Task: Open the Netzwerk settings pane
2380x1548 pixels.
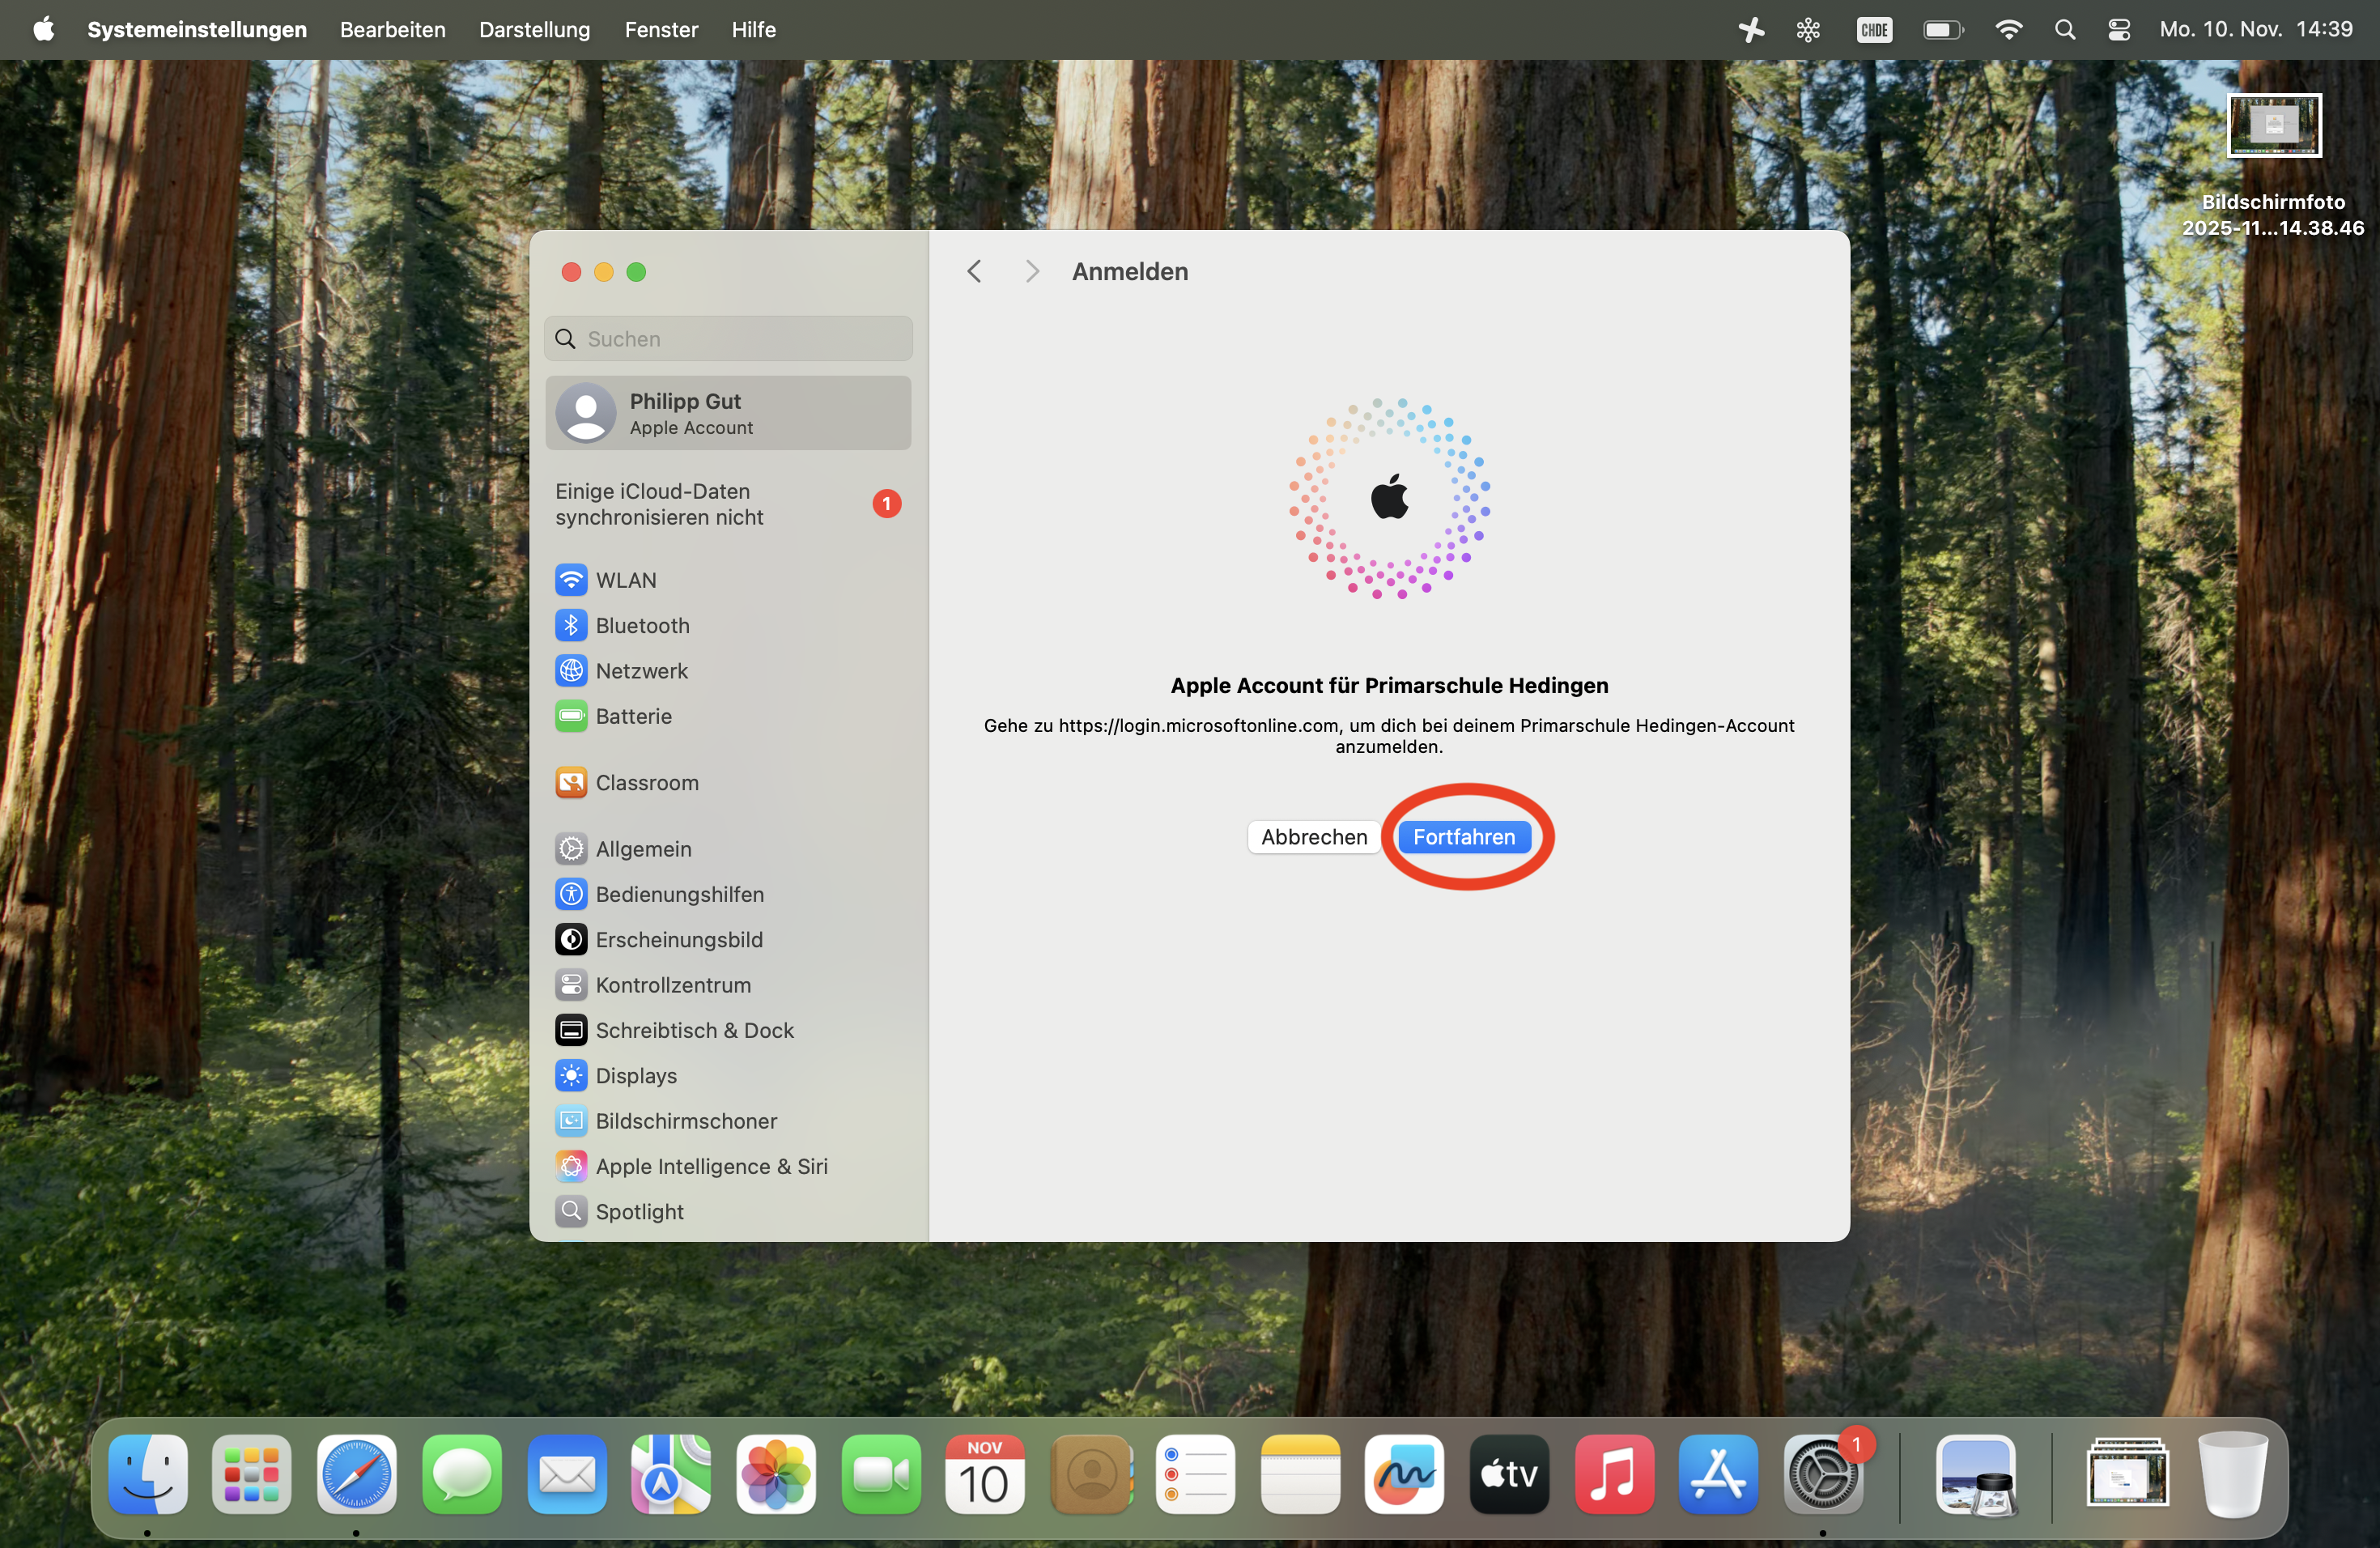Action: (x=640, y=671)
